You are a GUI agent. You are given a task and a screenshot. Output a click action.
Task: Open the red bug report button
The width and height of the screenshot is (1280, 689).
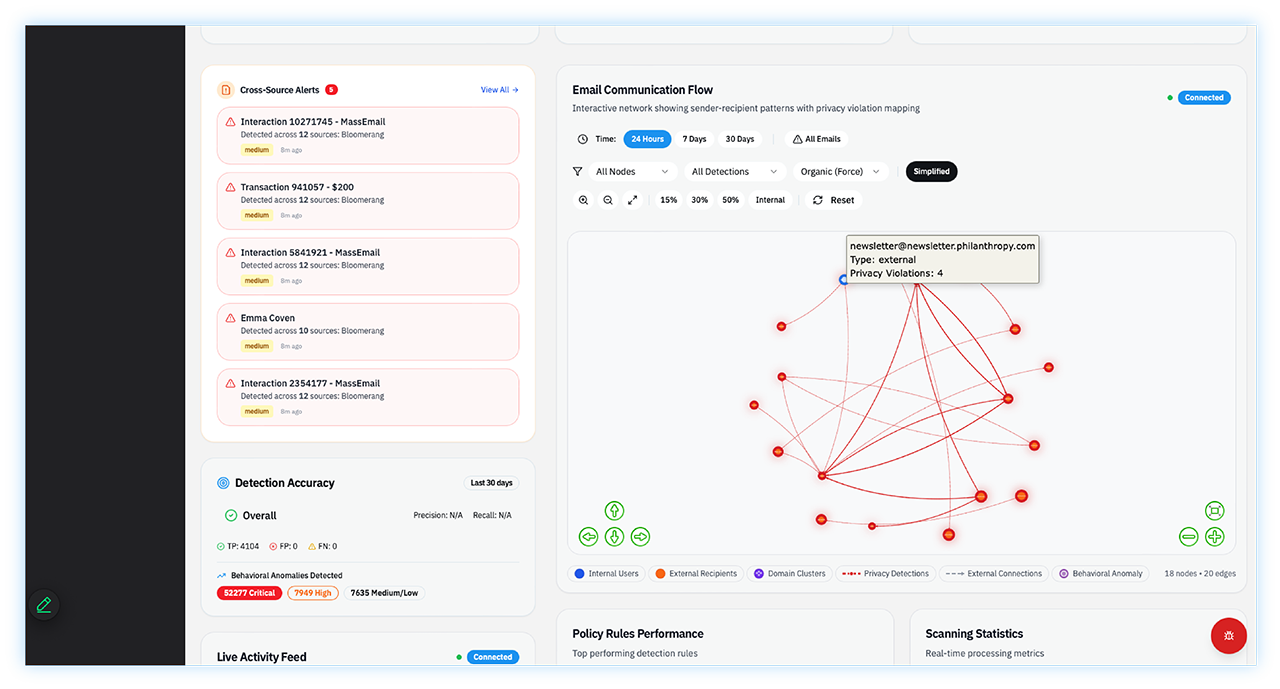tap(1228, 635)
